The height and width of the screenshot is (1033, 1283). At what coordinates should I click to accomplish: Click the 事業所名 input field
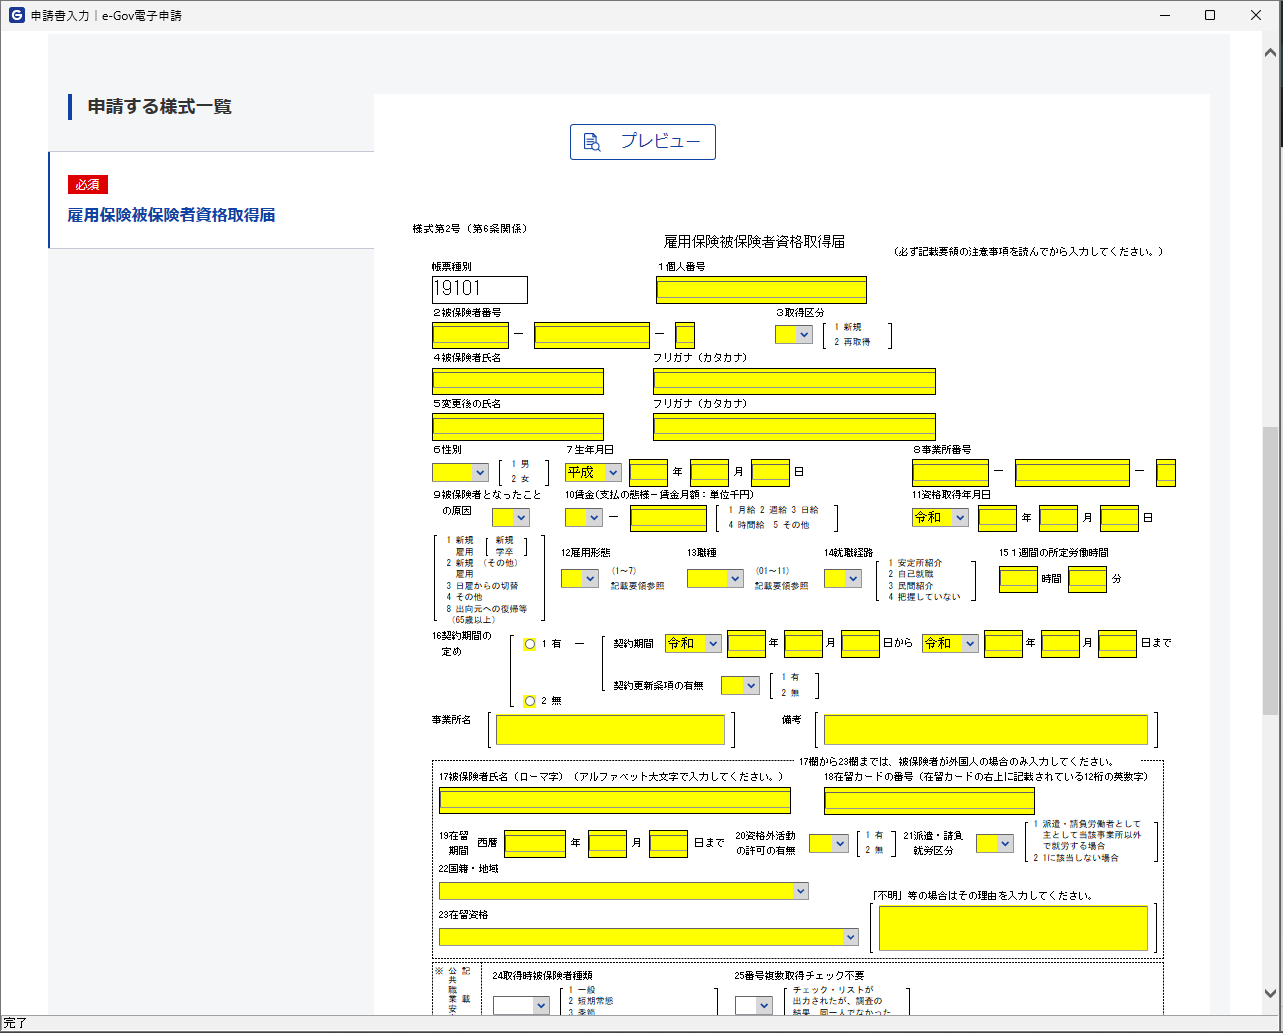(x=610, y=729)
